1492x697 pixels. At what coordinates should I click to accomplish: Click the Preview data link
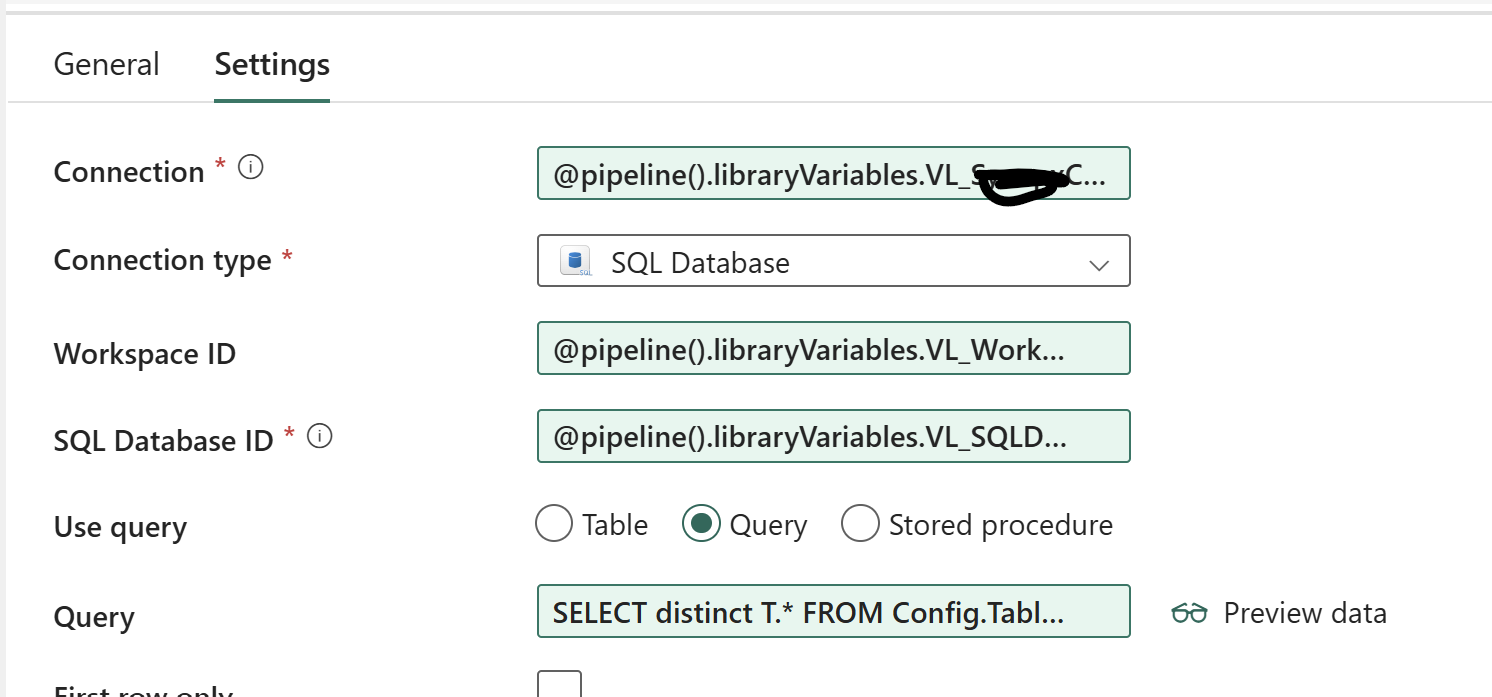[x=1279, y=613]
